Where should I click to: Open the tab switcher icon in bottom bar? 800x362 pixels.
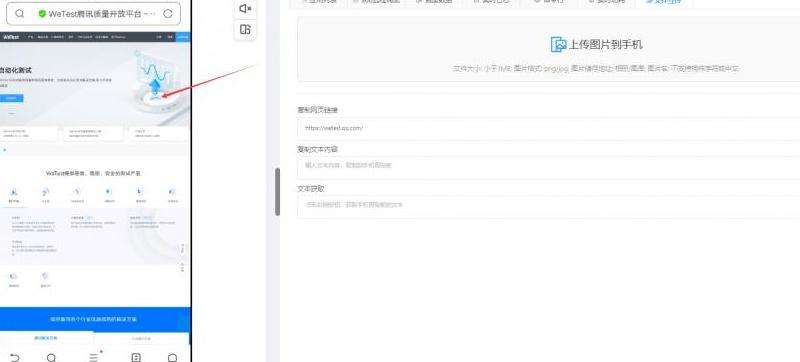pos(136,357)
